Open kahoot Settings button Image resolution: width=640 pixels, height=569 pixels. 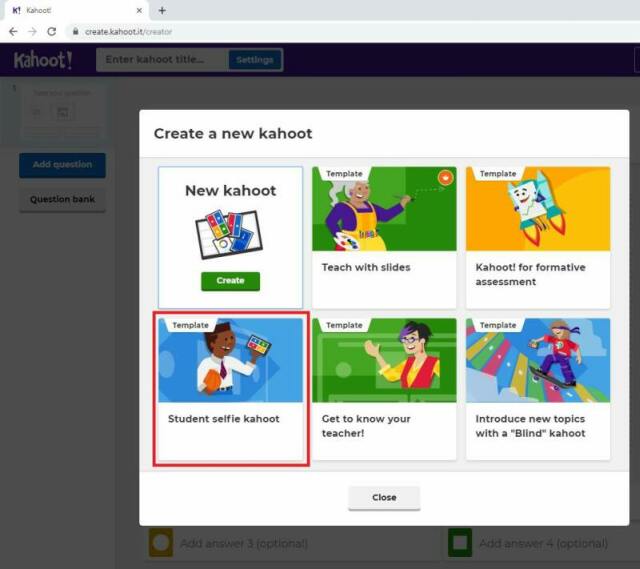pyautogui.click(x=254, y=60)
